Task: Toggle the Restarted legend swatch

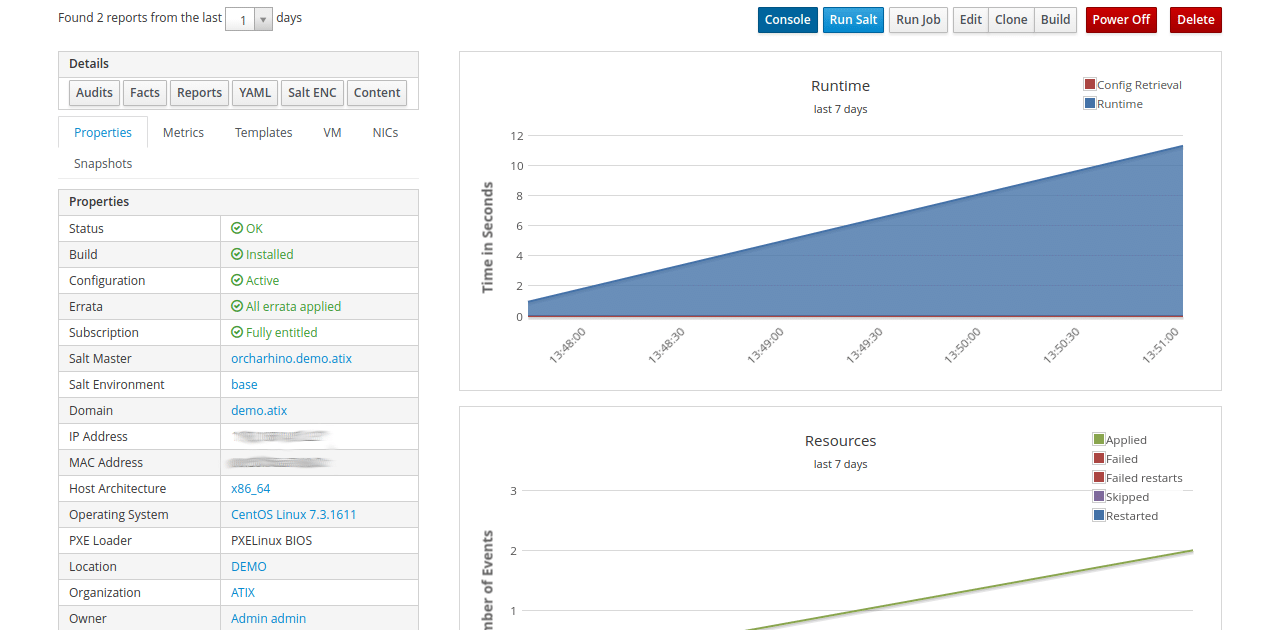Action: pyautogui.click(x=1099, y=515)
